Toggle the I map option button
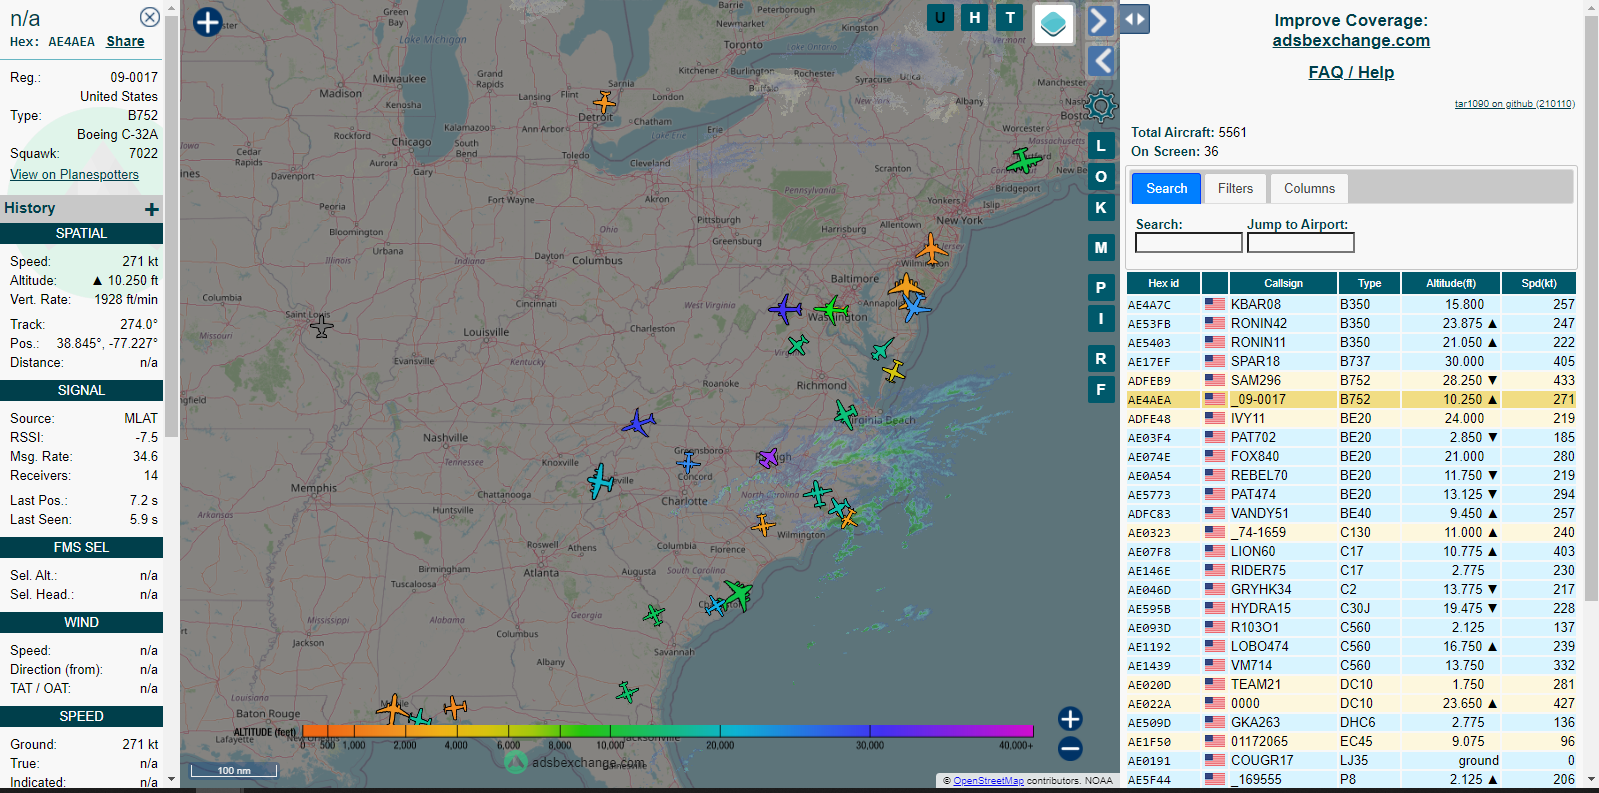1599x793 pixels. click(1101, 319)
